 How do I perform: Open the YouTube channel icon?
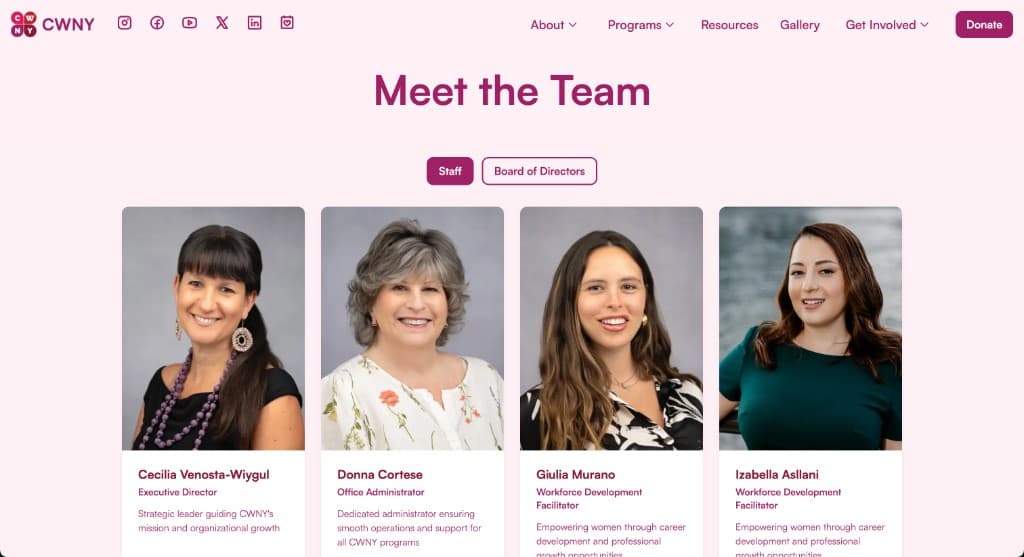pyautogui.click(x=189, y=23)
